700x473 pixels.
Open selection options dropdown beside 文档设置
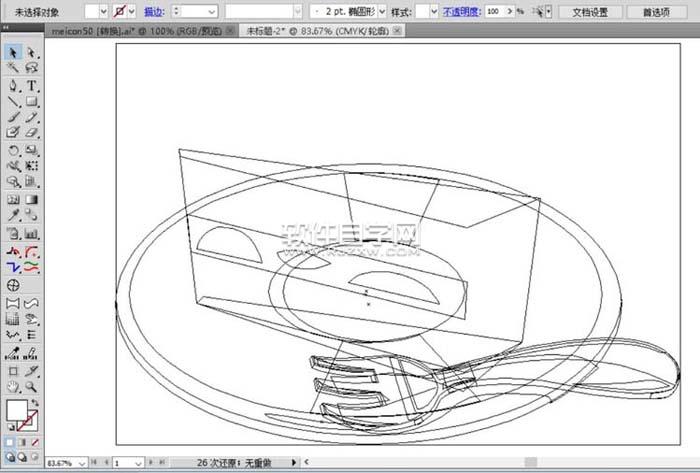click(x=549, y=12)
